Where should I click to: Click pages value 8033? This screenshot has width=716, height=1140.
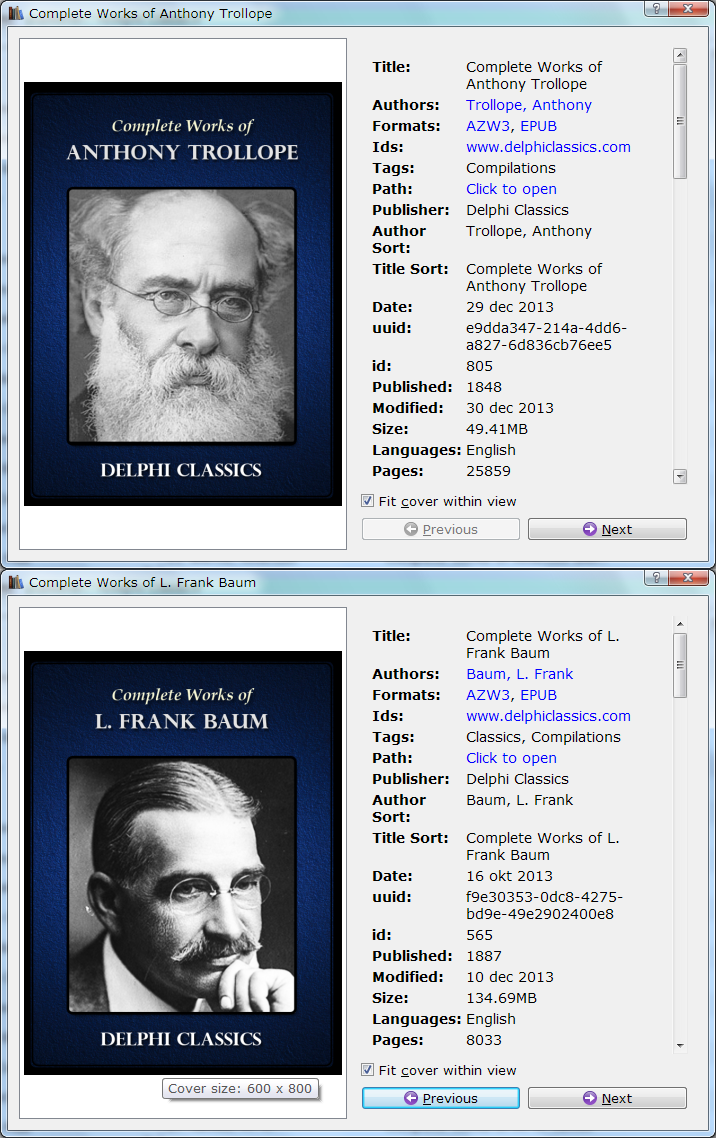(483, 1040)
